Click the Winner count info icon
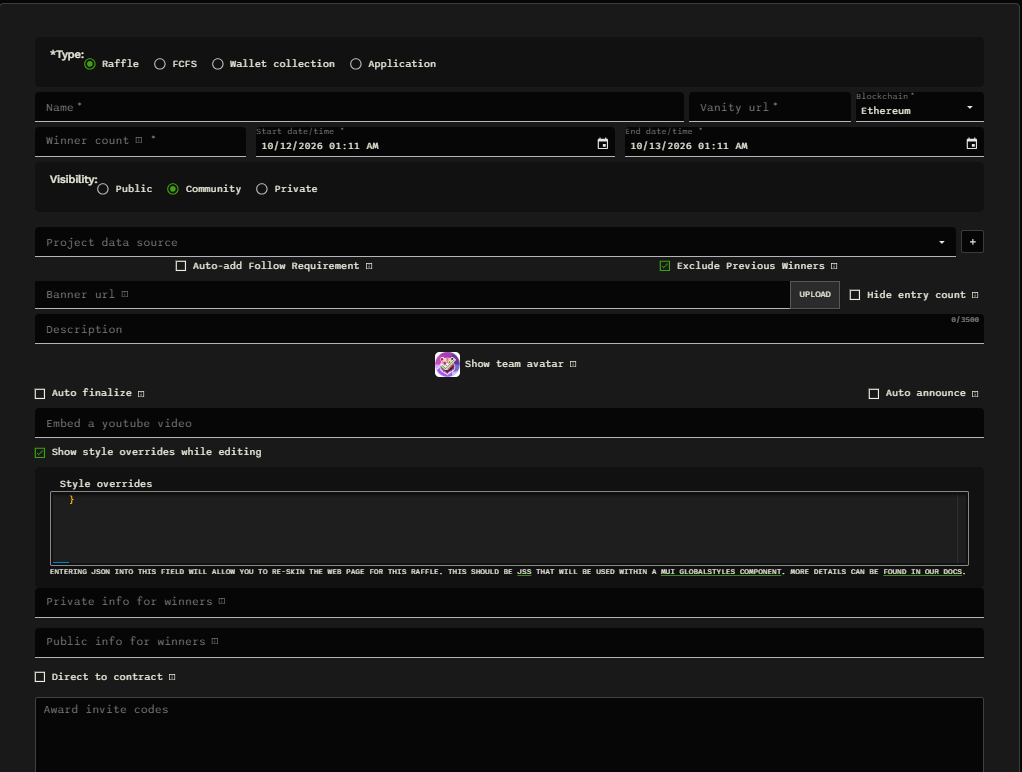 (x=139, y=140)
